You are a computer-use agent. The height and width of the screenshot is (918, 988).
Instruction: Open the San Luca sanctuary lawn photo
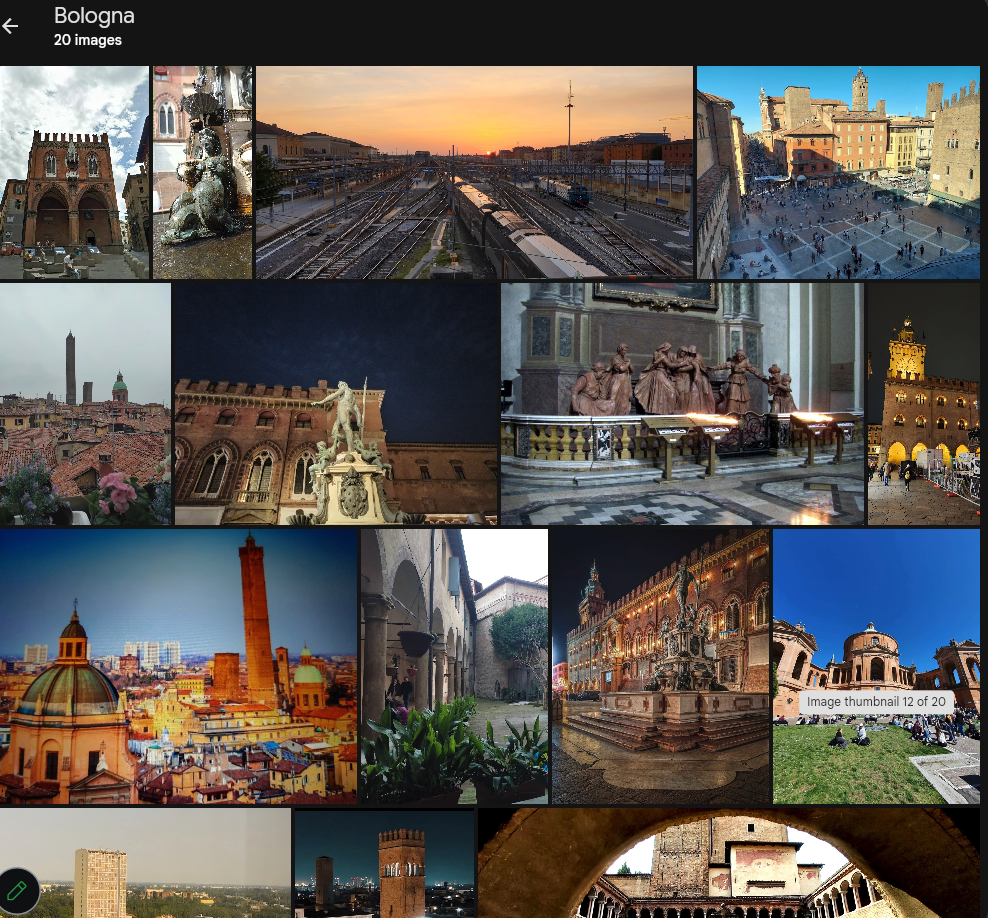[876, 667]
